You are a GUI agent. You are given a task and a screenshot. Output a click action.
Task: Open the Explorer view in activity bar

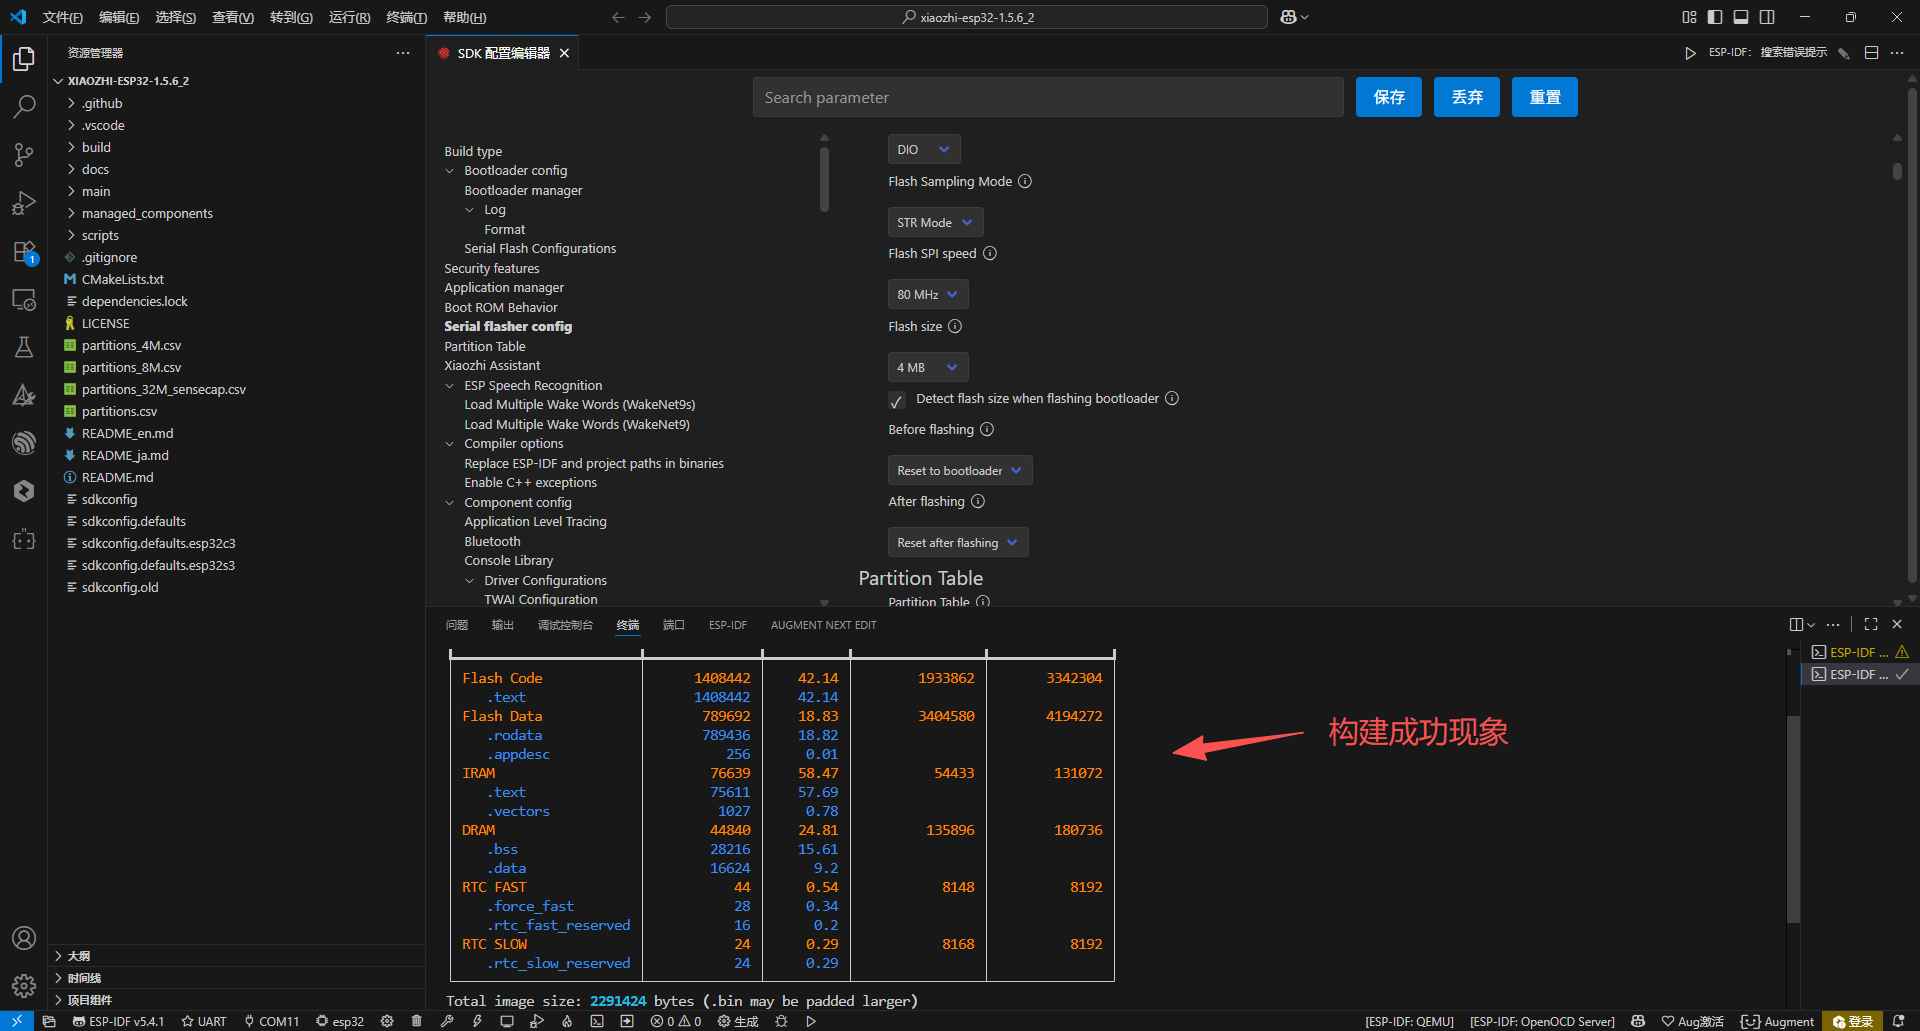(24, 59)
